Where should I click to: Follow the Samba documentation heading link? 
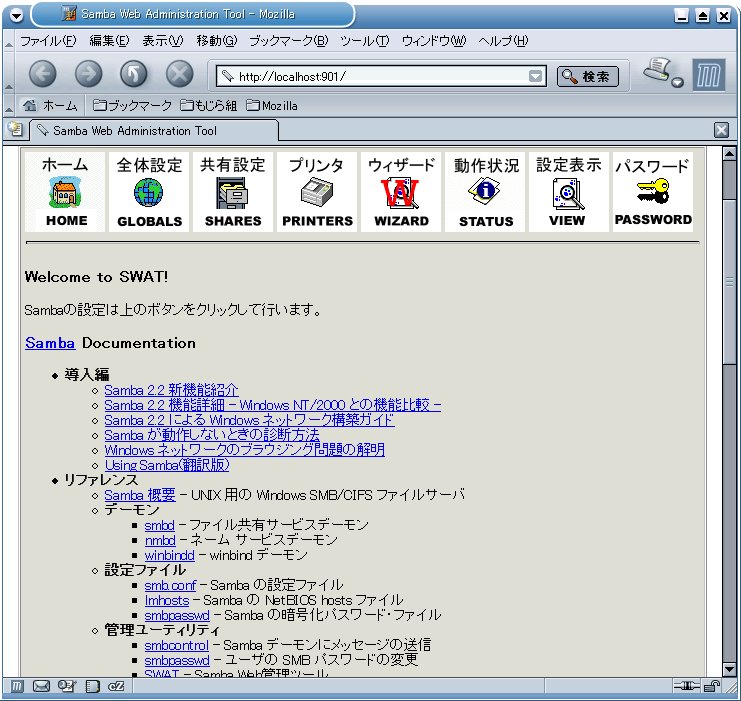[50, 343]
